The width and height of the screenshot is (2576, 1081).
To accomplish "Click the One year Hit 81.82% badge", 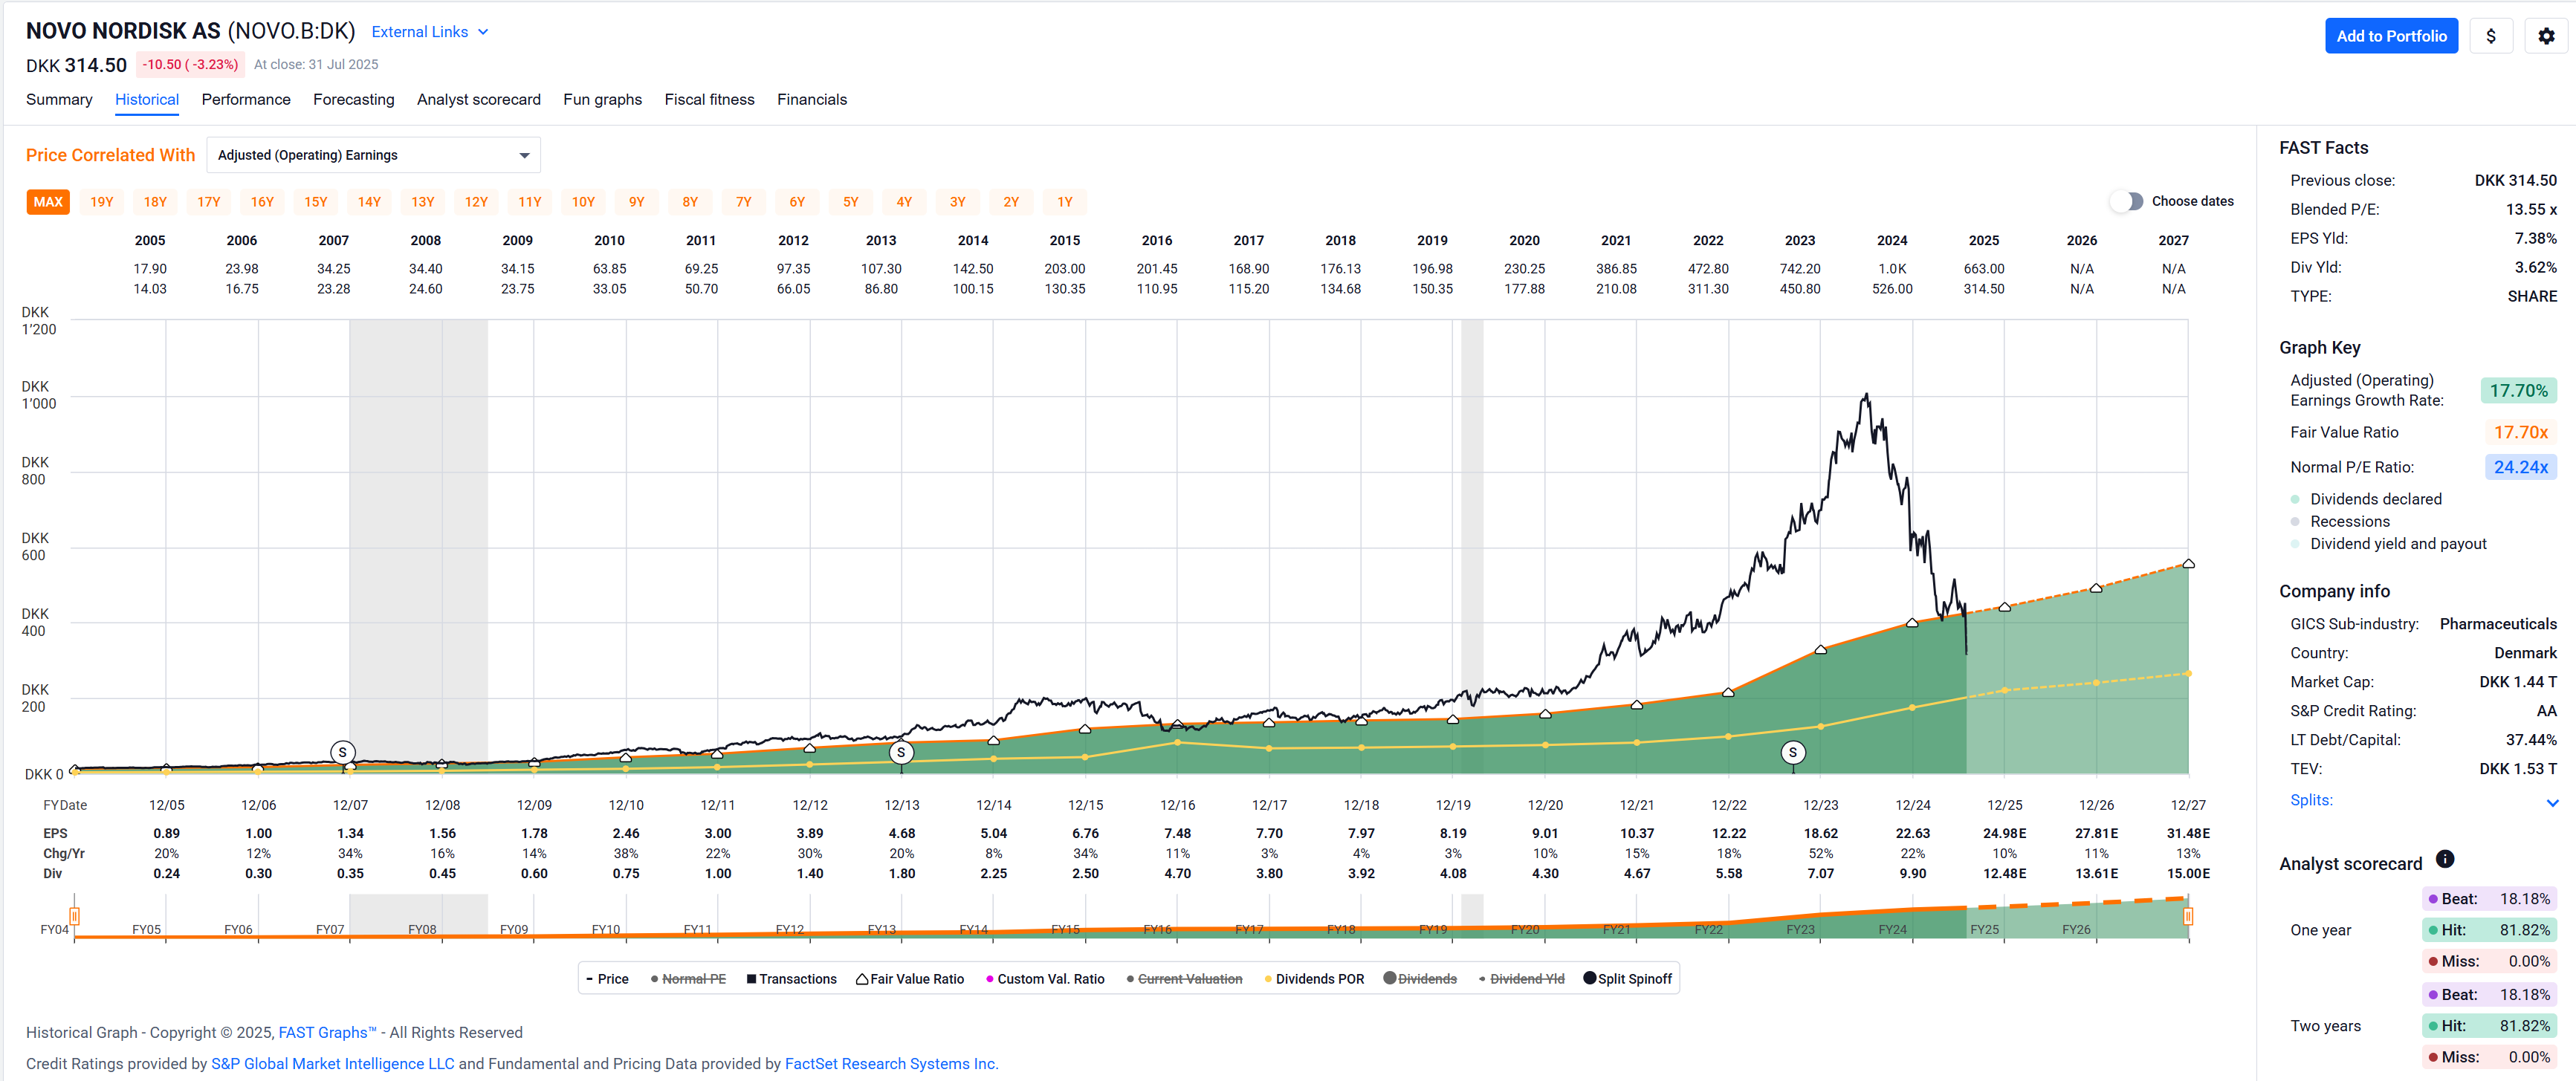I will (x=2489, y=930).
